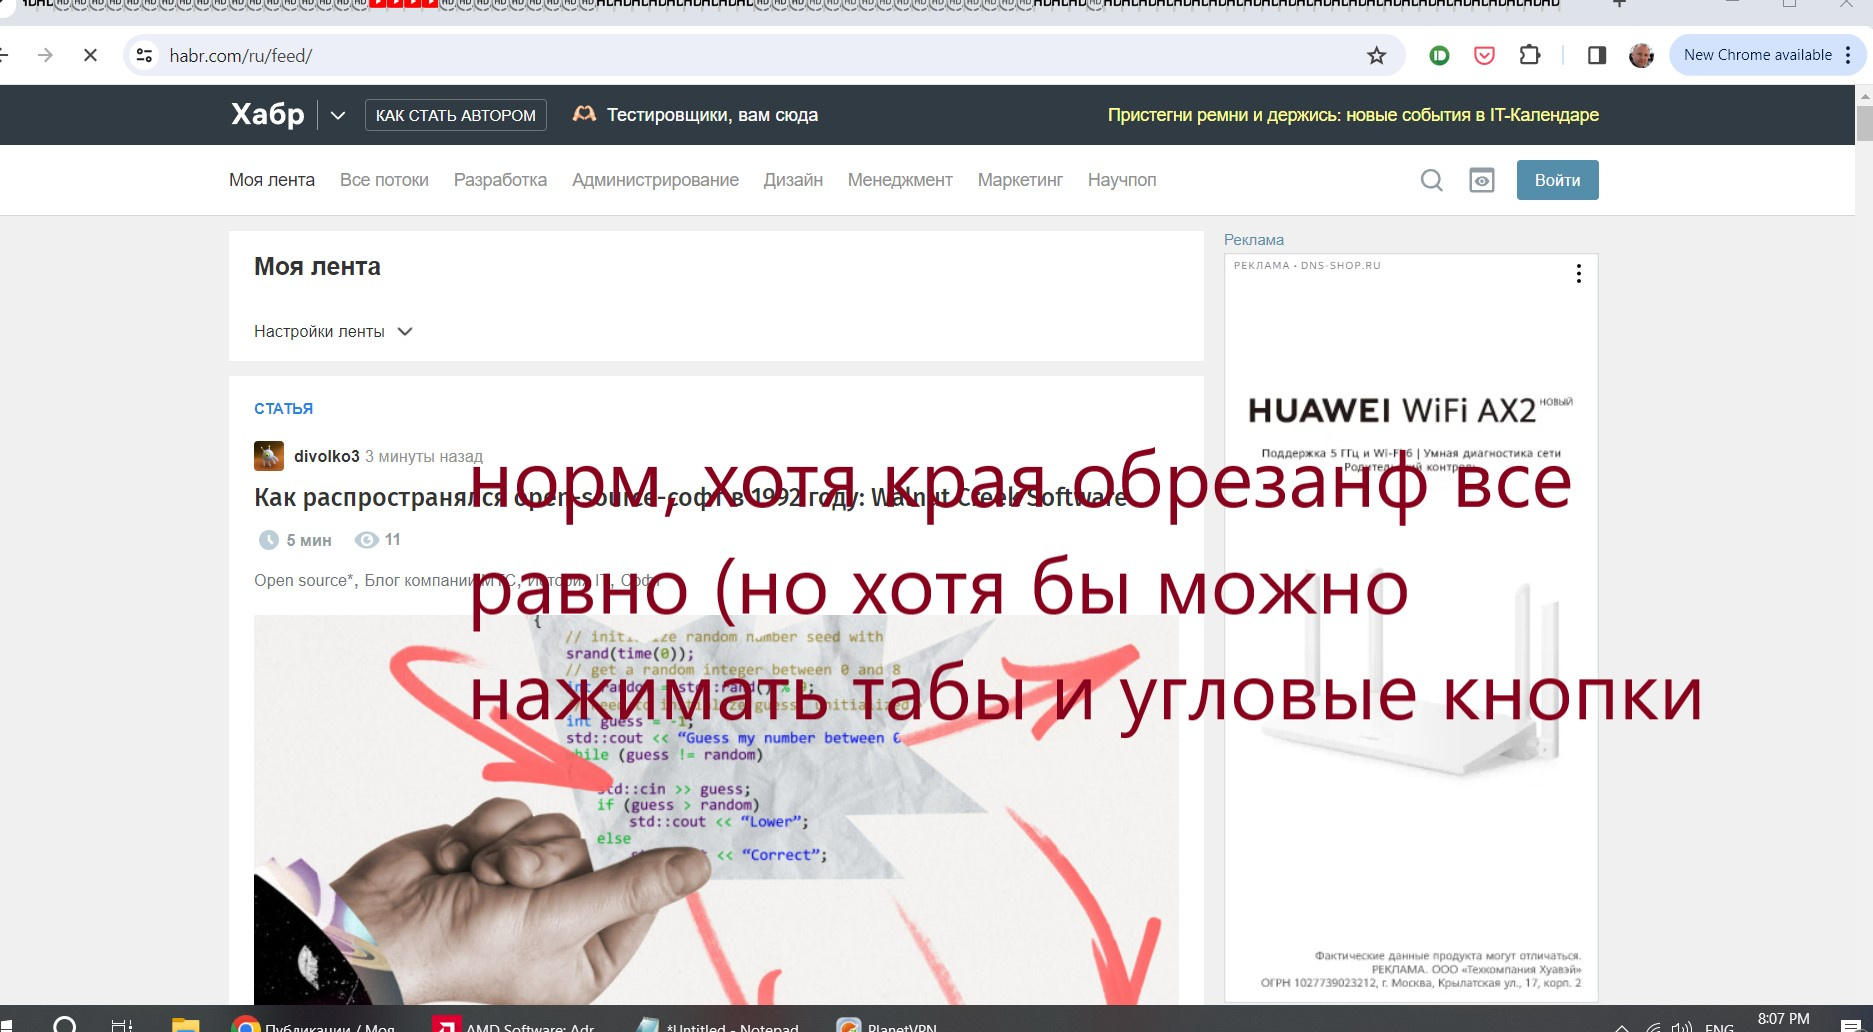Open the Pocket extension icon
The width and height of the screenshot is (1873, 1032).
1484,56
